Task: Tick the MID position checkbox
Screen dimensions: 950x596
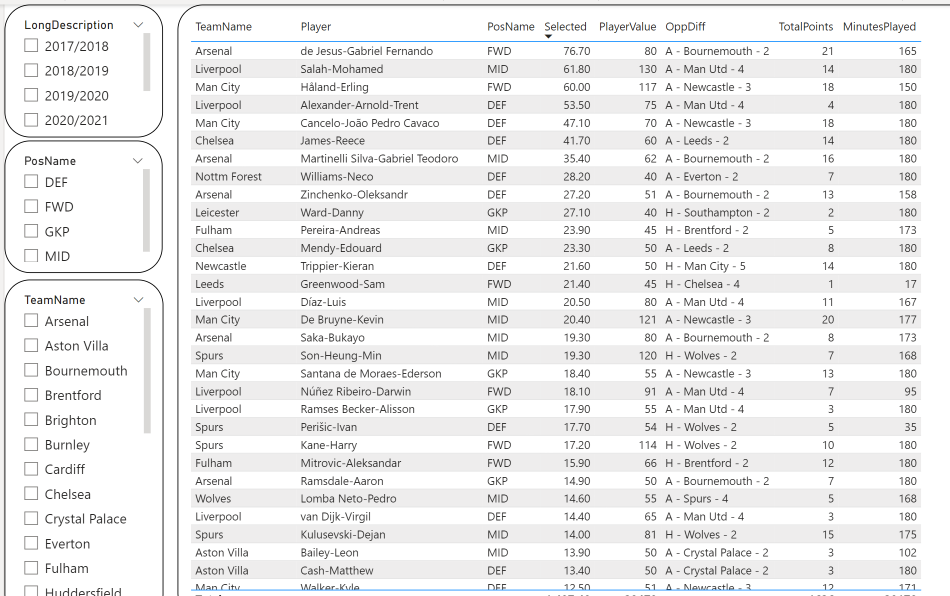Action: [31, 256]
